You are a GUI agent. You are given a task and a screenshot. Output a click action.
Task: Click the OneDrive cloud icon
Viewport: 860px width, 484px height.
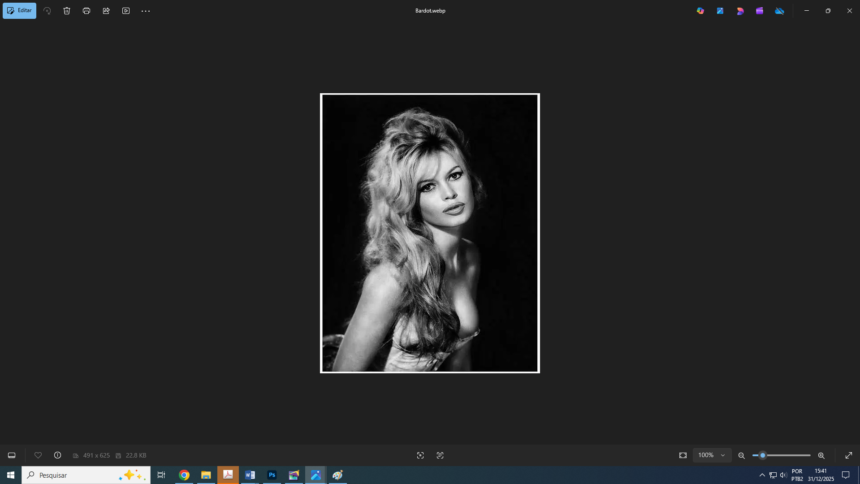[x=779, y=10]
